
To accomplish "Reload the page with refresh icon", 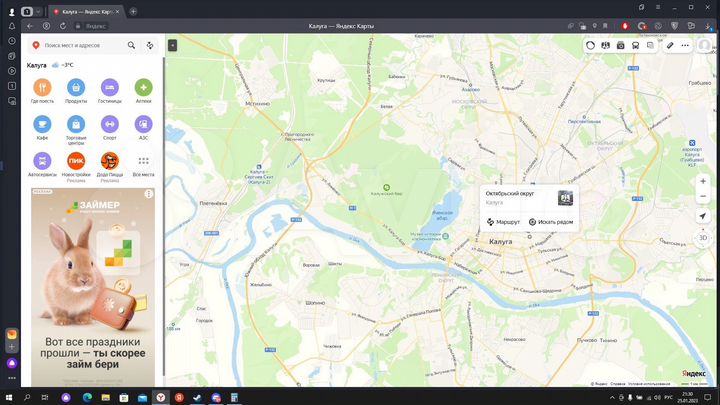I will click(x=63, y=26).
